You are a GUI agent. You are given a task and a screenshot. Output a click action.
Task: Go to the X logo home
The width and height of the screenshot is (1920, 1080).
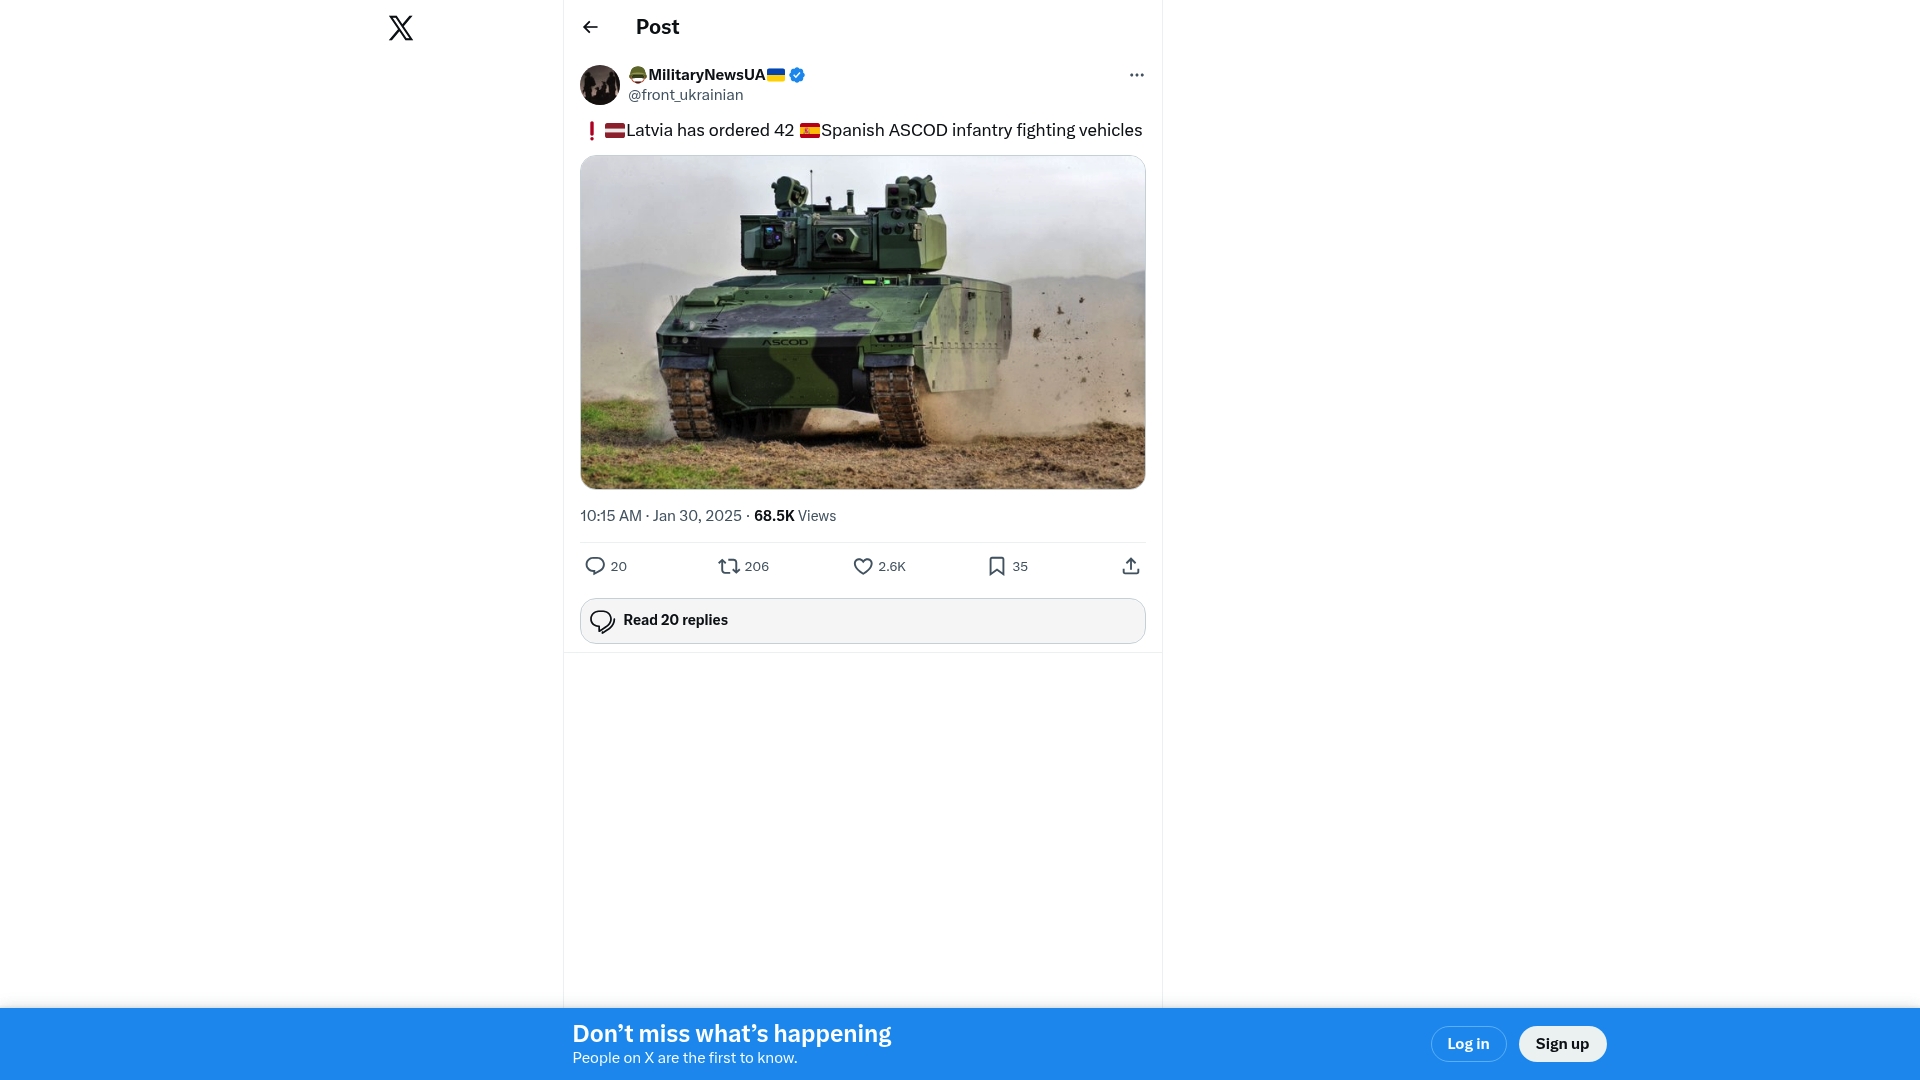[x=401, y=28]
